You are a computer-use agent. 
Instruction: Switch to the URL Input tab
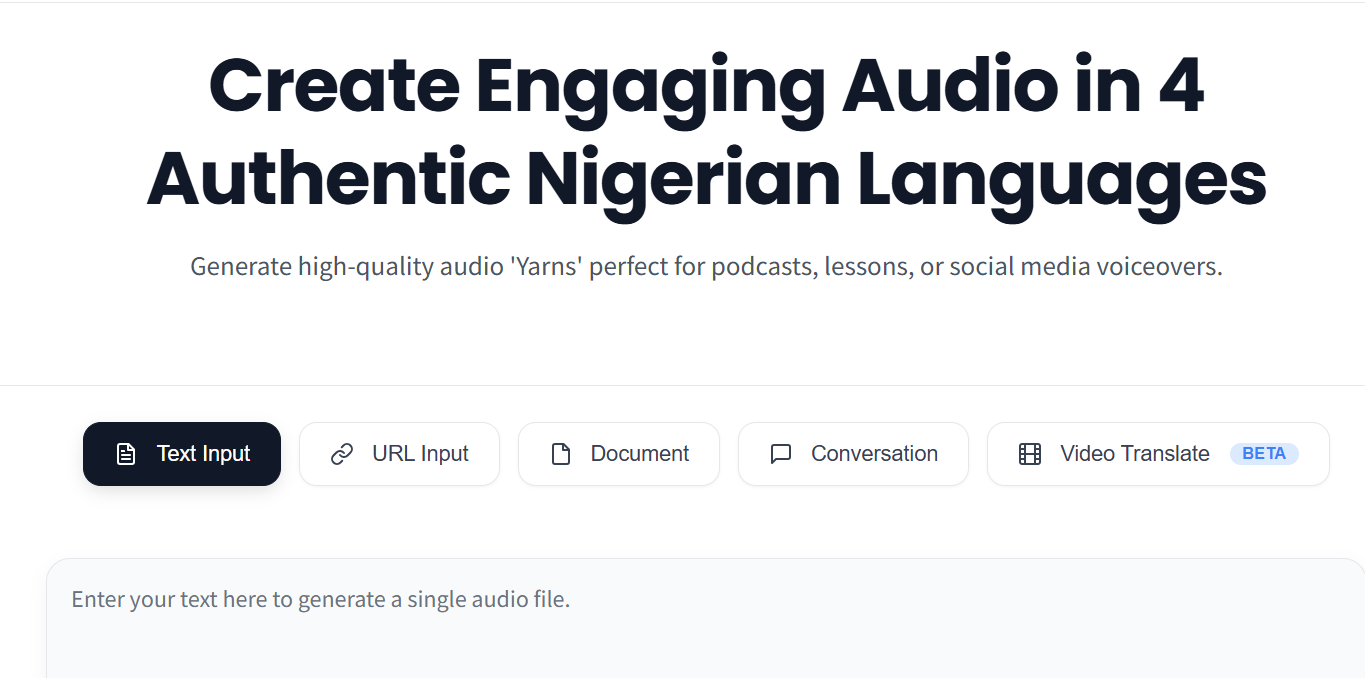tap(420, 454)
